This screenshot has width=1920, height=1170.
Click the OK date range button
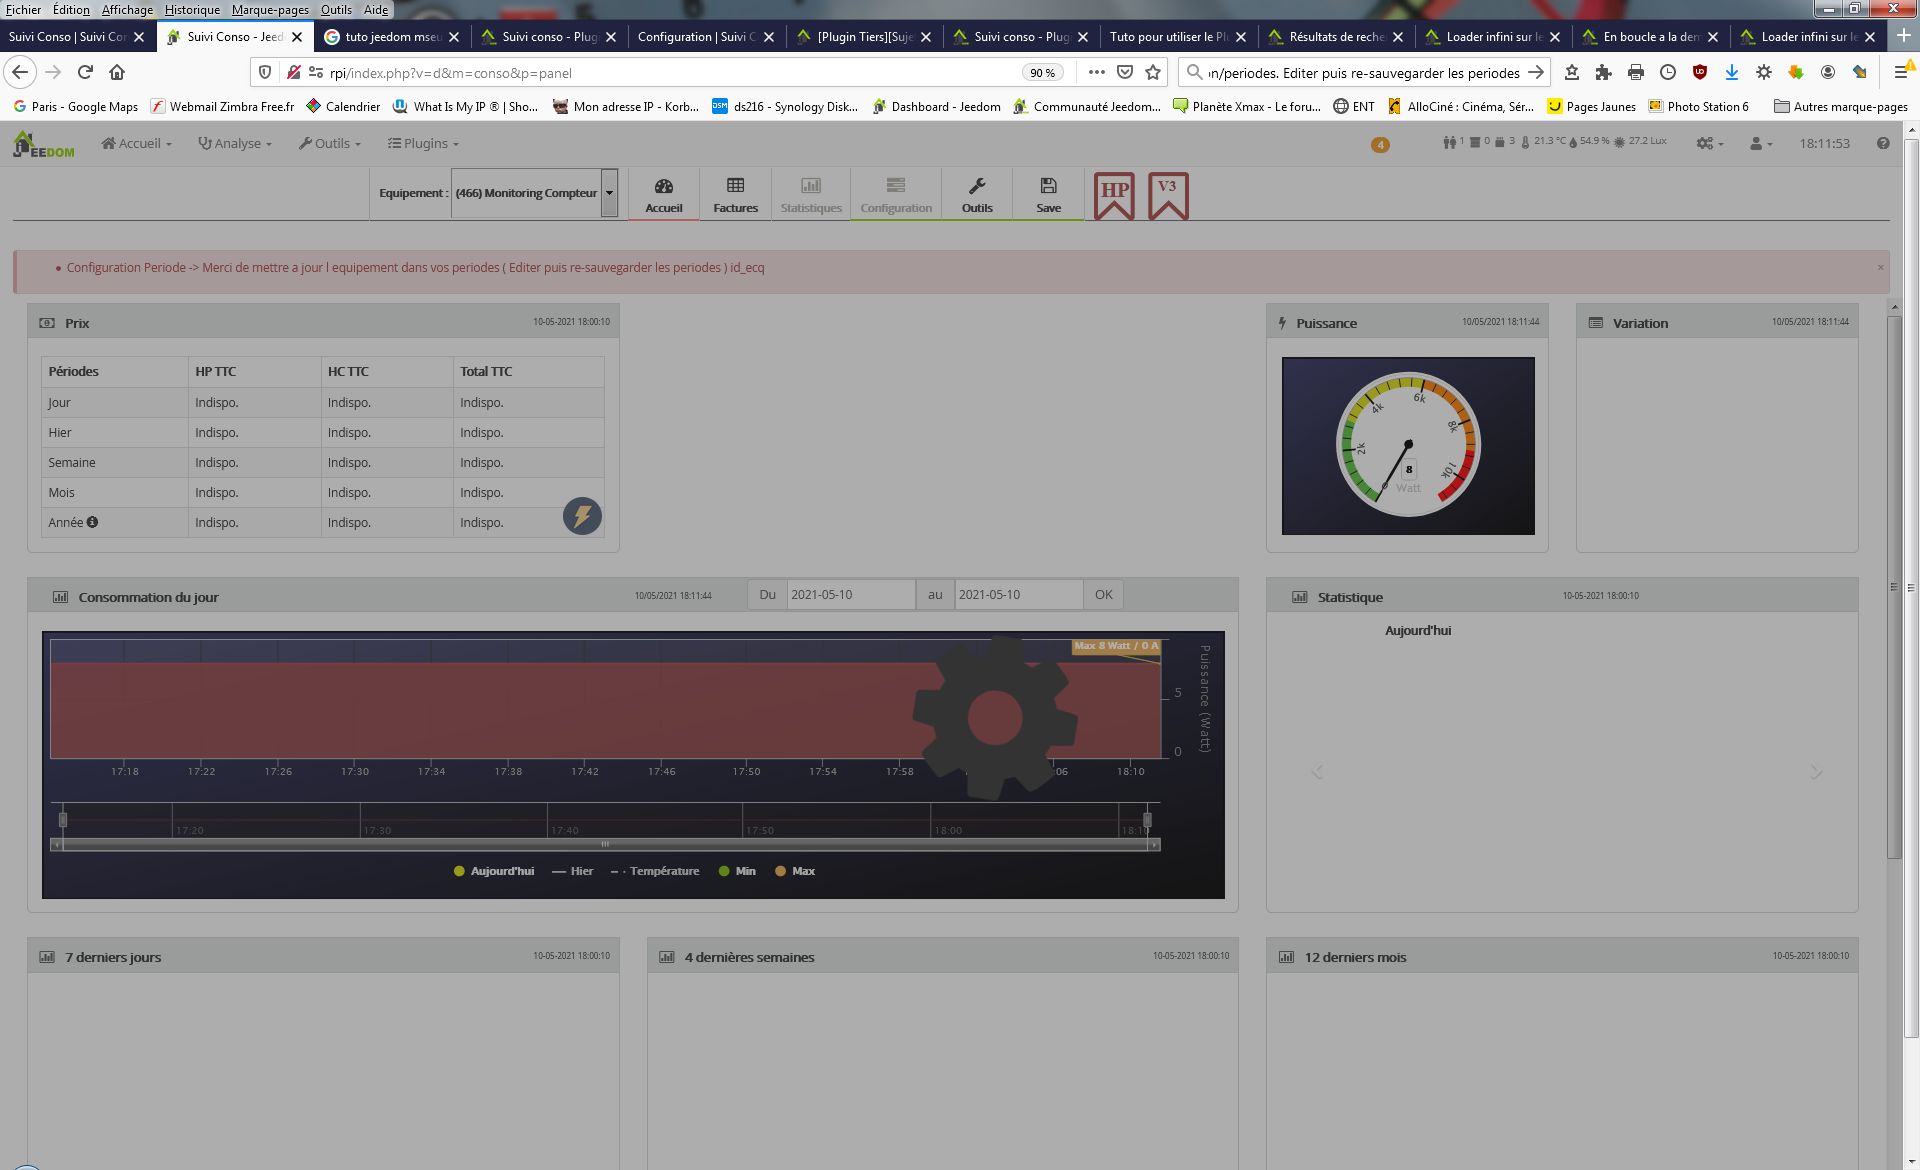pyautogui.click(x=1103, y=594)
